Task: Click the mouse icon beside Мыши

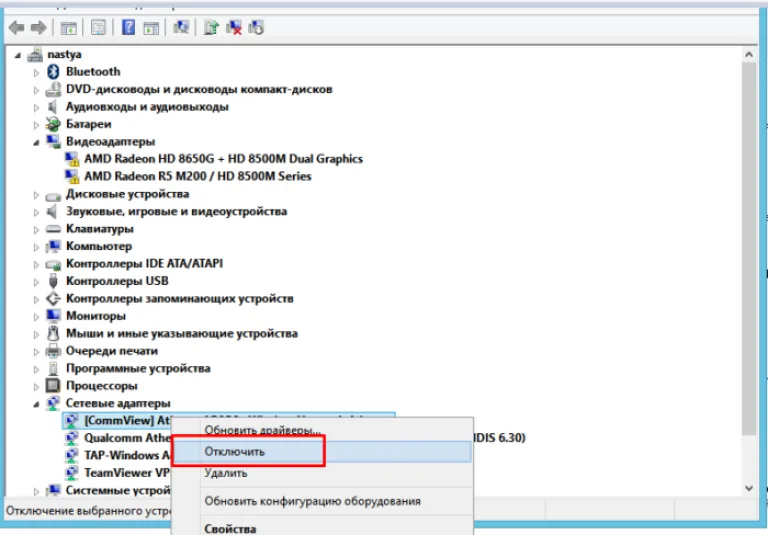Action: (53, 334)
